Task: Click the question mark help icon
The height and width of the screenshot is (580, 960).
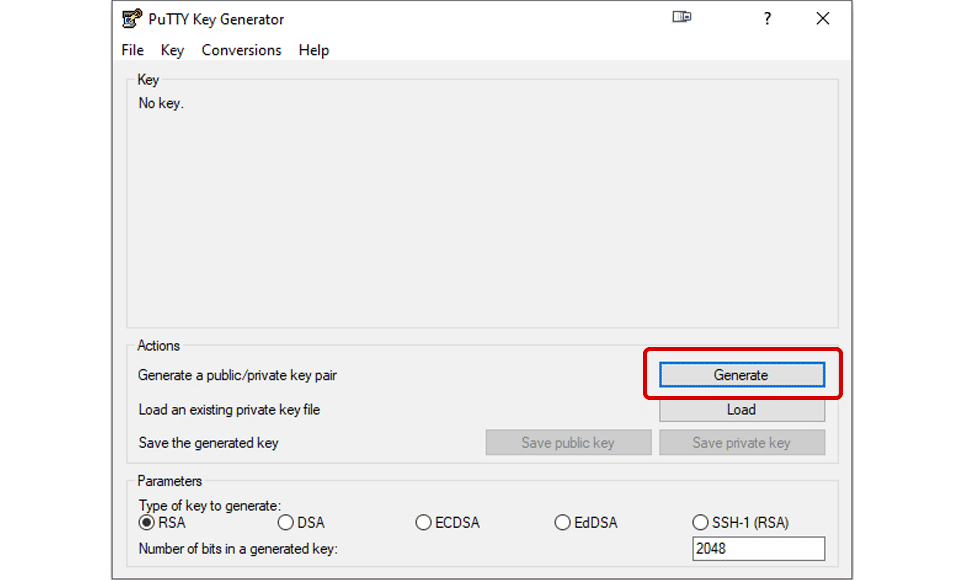Action: 767,18
